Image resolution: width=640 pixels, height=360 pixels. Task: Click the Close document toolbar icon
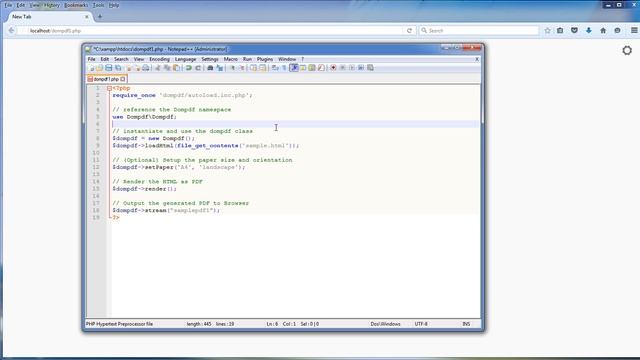tap(129, 68)
